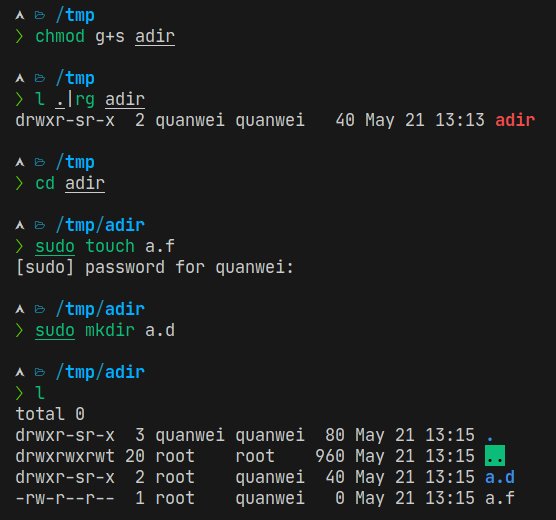The height and width of the screenshot is (520, 556).
Task: Click the 'total 0' output line
Action: (x=50, y=414)
